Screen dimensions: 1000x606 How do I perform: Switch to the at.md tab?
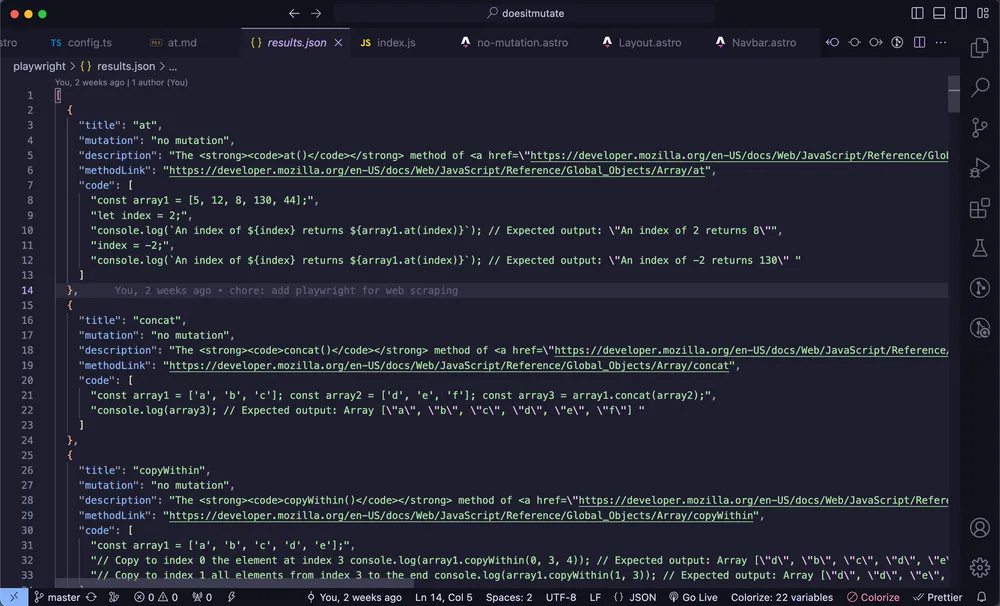coord(173,43)
